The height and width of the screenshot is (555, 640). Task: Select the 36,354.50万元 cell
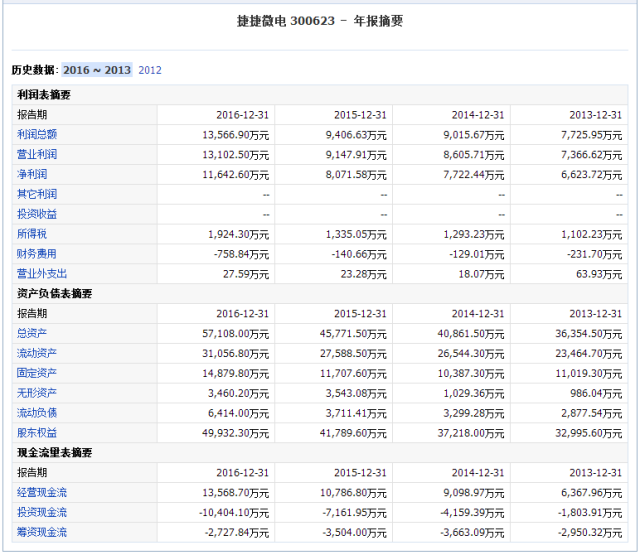click(x=589, y=333)
